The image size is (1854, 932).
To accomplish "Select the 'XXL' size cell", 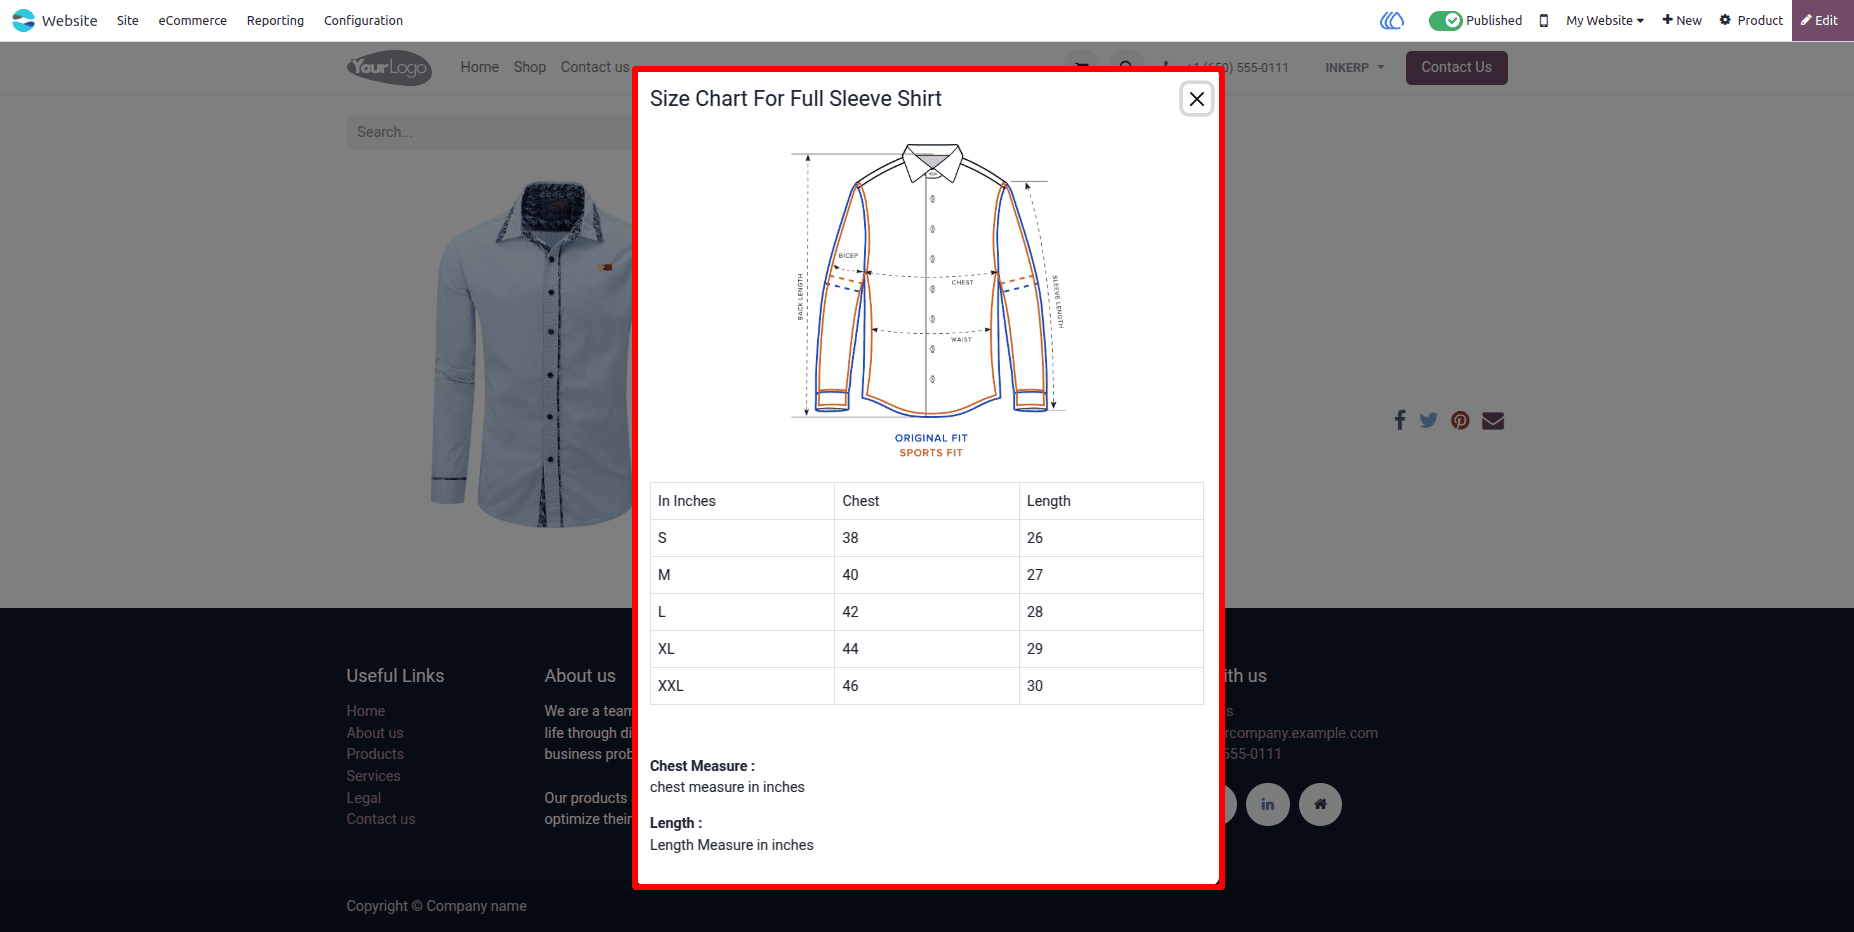I will [742, 686].
